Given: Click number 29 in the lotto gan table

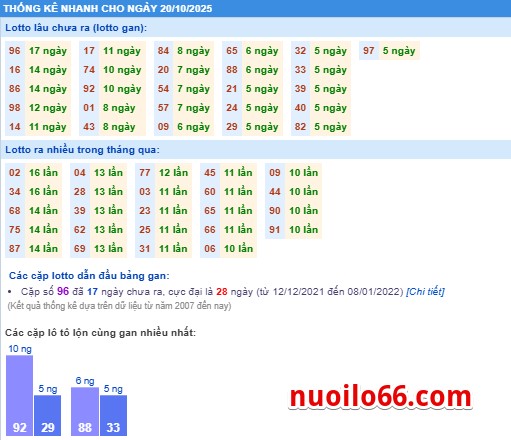Looking at the screenshot, I should [232, 127].
